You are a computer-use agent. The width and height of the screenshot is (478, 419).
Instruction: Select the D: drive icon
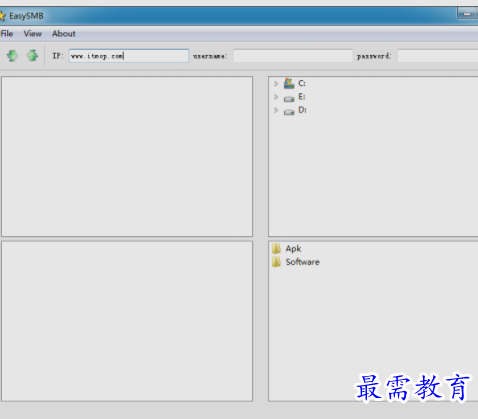[x=289, y=112]
